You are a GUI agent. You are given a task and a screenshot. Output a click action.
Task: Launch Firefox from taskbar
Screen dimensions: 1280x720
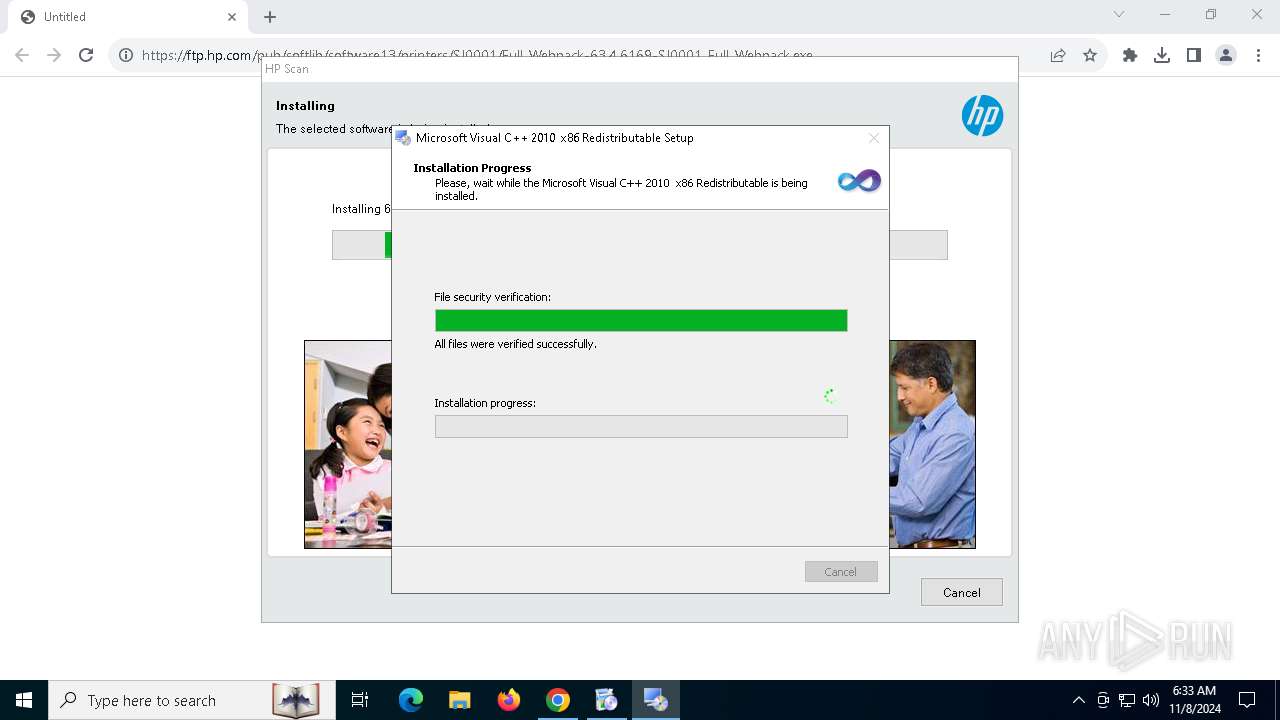coord(509,700)
